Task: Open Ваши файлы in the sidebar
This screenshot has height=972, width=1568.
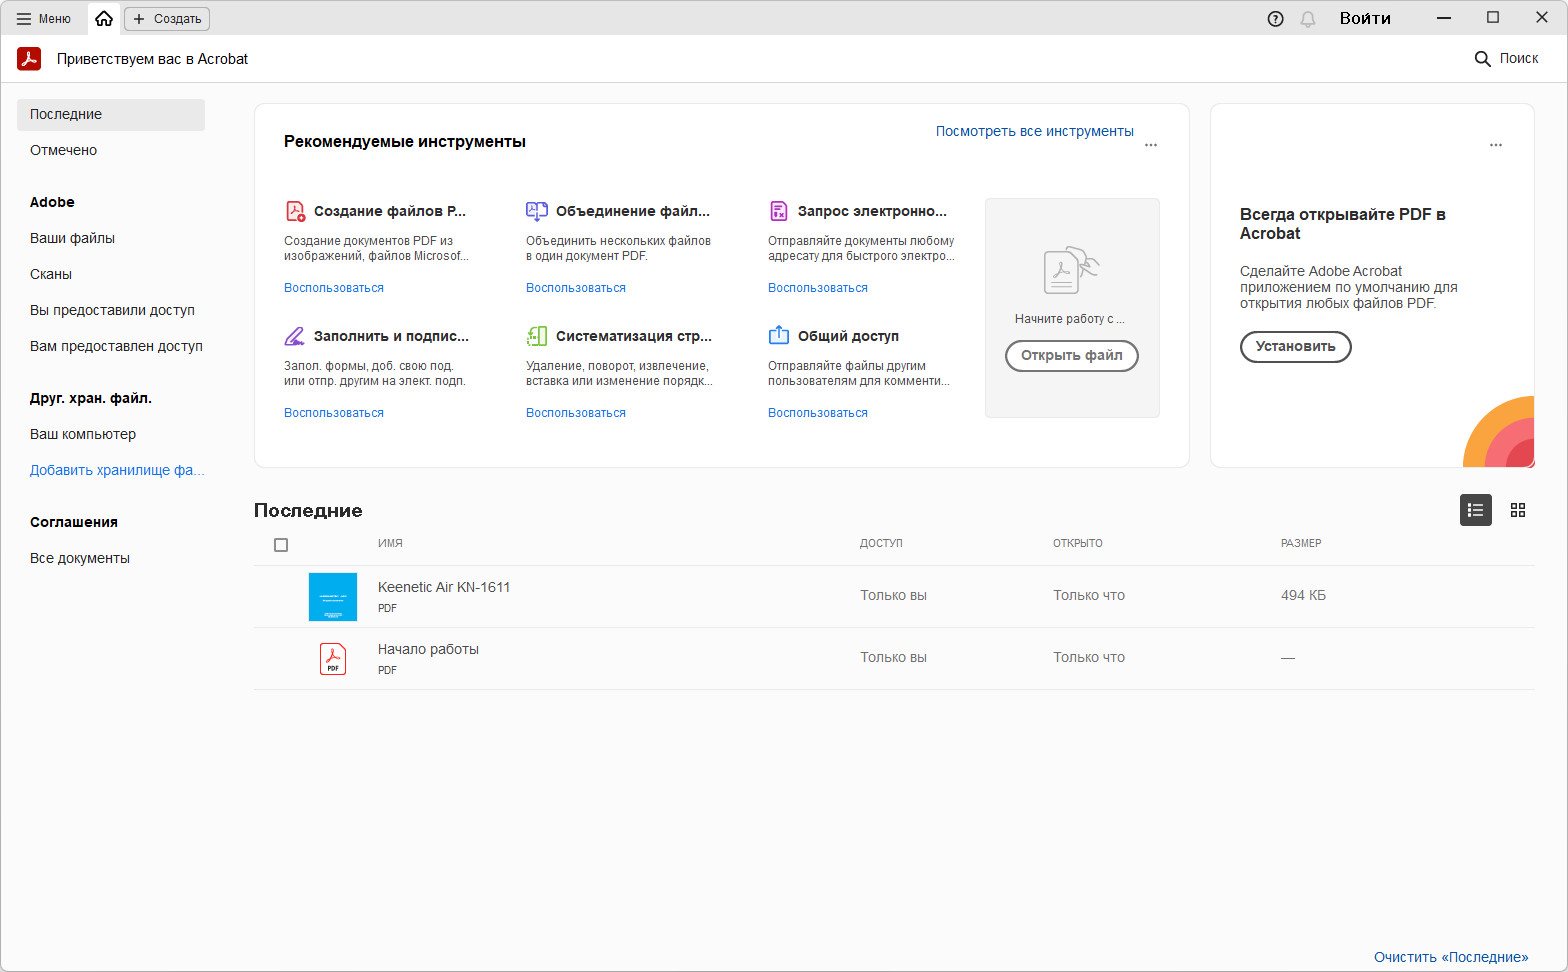Action: click(x=72, y=238)
